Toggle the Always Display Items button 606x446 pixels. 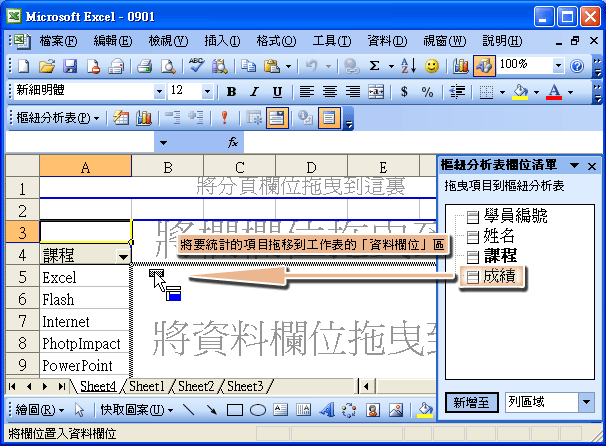coord(277,117)
